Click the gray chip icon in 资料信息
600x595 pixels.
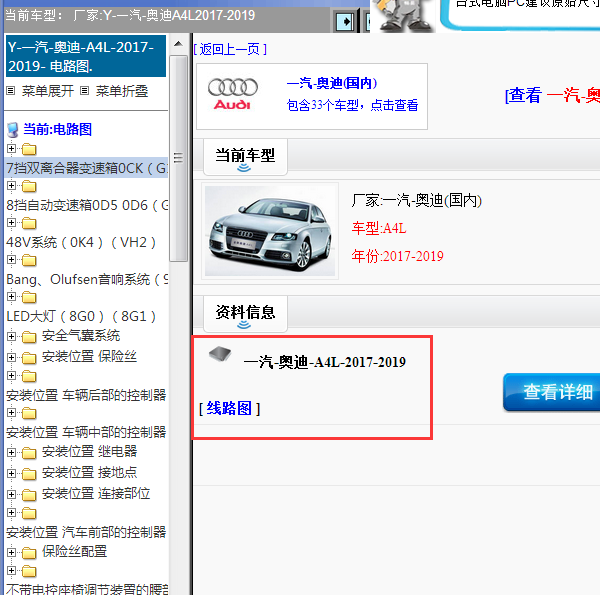point(220,353)
